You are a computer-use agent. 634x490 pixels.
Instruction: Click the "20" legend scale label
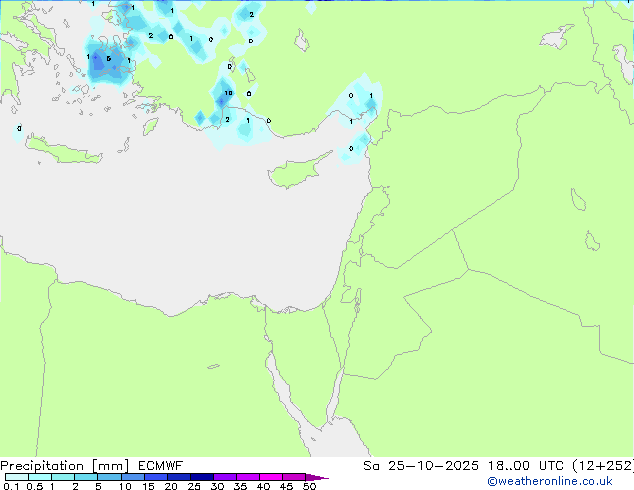click(x=171, y=486)
